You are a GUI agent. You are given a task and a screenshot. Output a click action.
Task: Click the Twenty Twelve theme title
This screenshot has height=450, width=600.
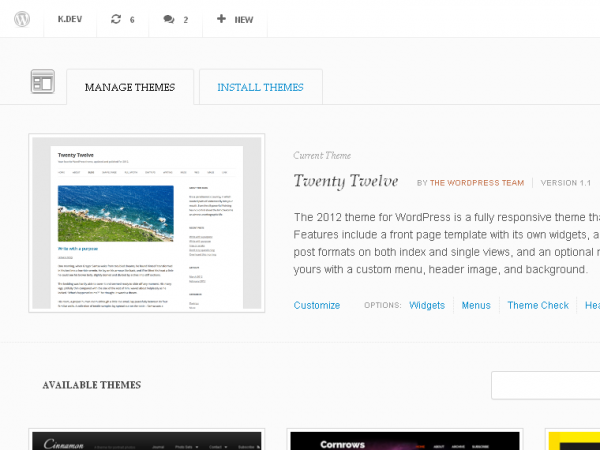click(x=346, y=181)
